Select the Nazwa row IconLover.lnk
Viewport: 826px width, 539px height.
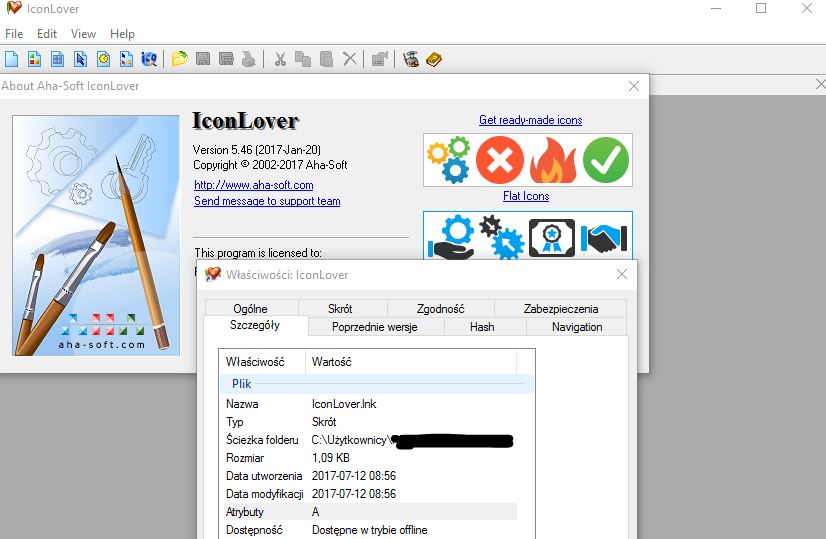[370, 404]
